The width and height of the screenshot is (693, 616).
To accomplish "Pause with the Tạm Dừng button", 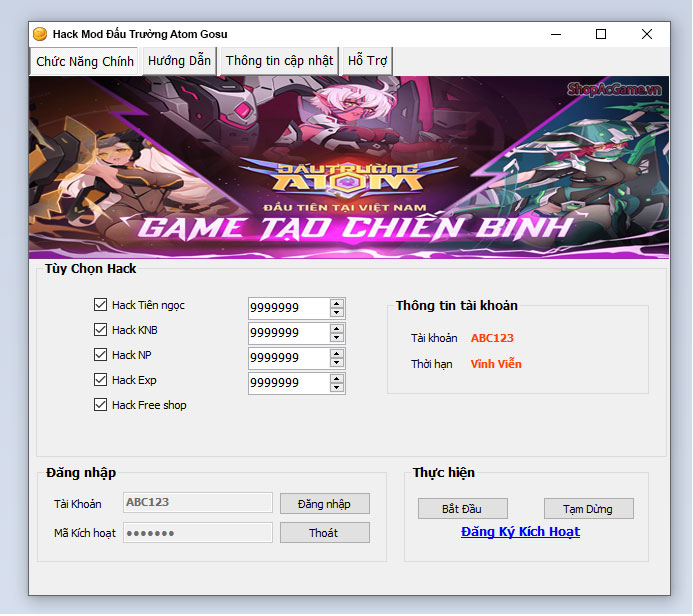I will [x=588, y=509].
